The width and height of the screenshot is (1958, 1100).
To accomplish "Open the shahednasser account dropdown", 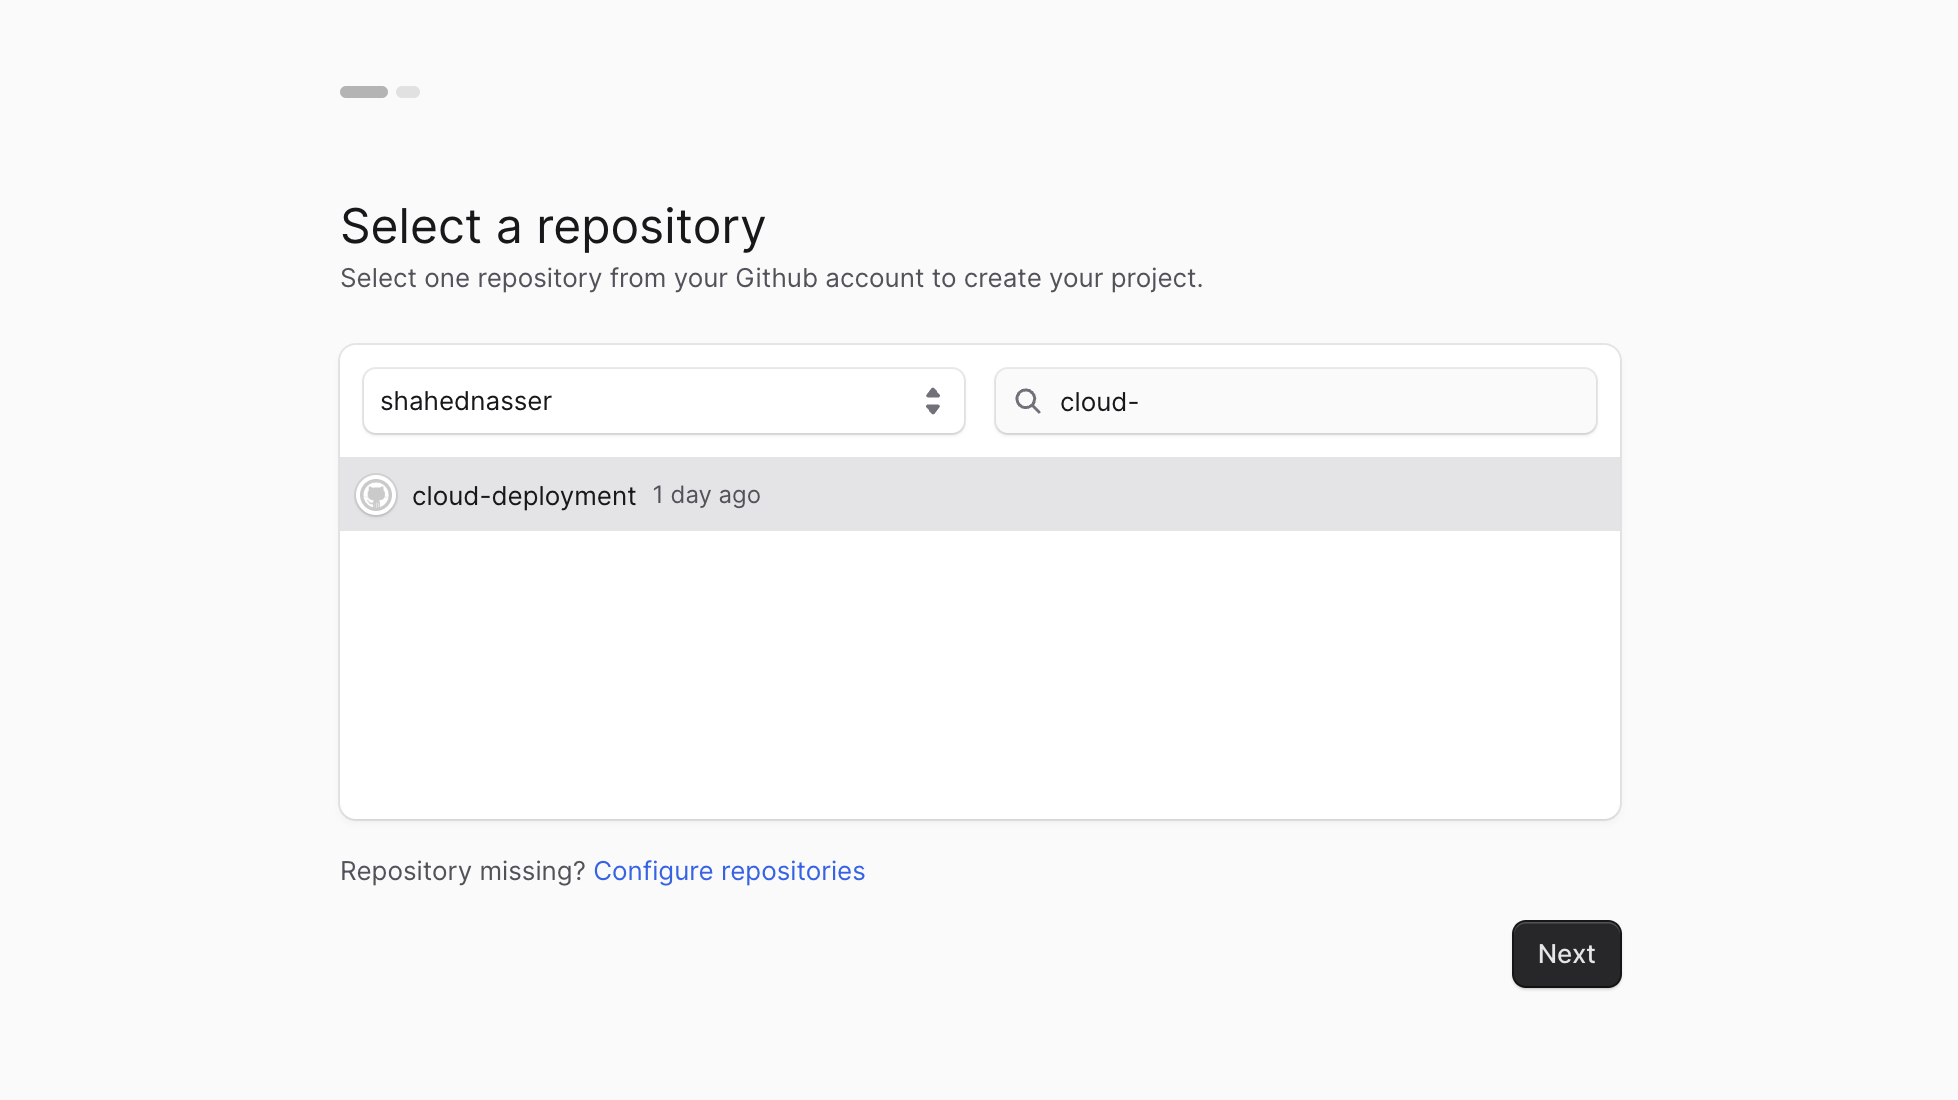I will click(663, 401).
